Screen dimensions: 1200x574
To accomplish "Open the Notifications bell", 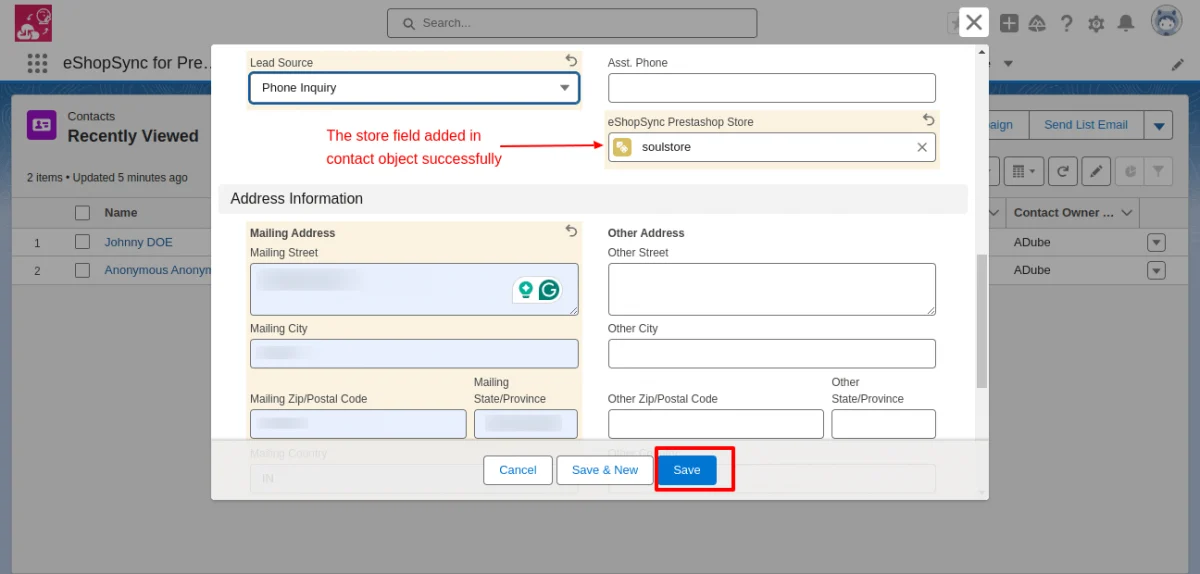I will point(1126,23).
